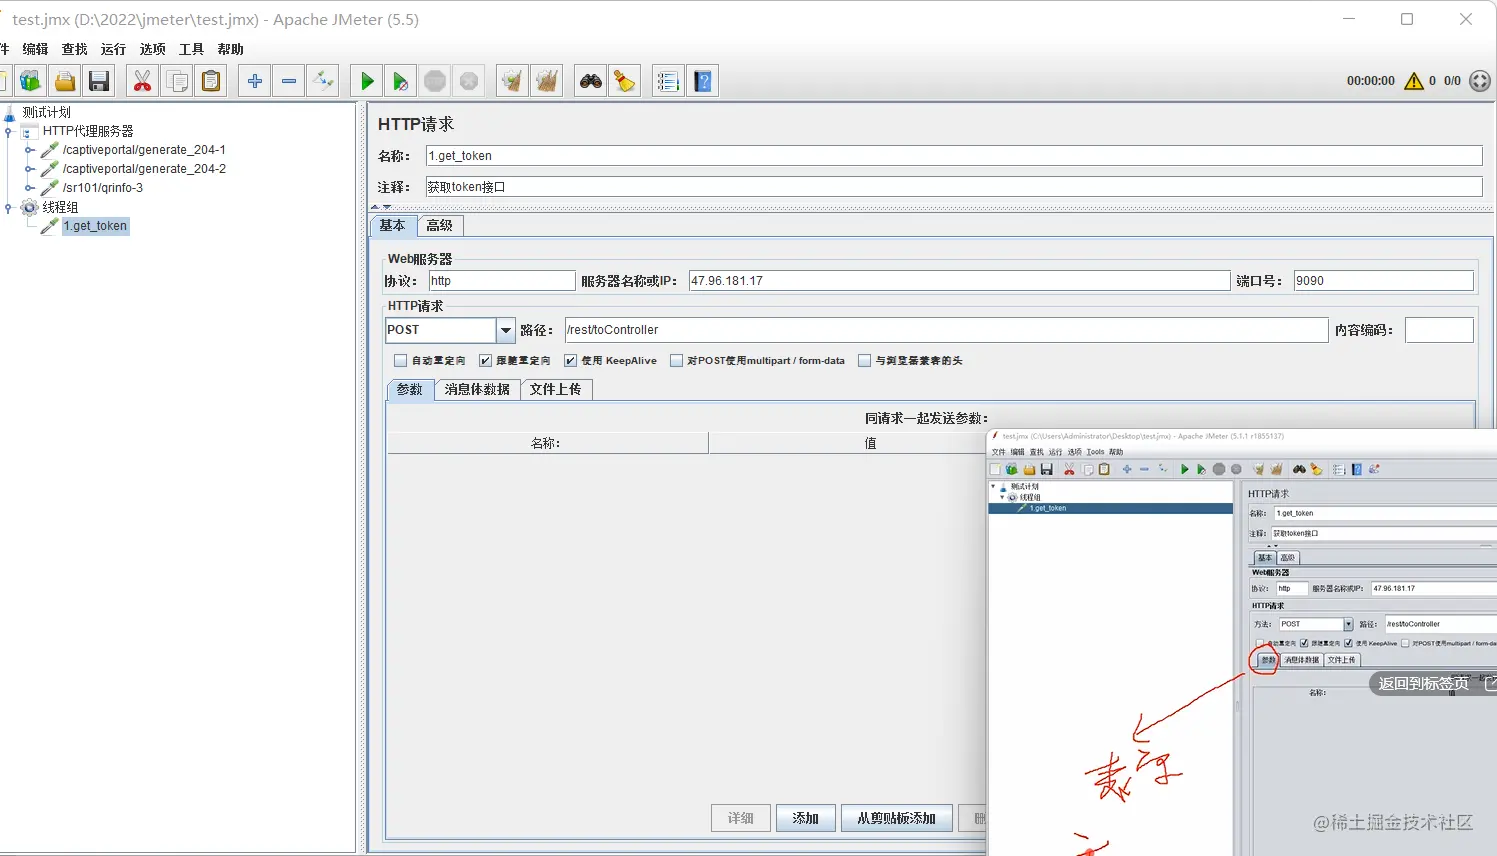The image size is (1497, 856).
Task: Select the 1.get_token sampler in main tree
Action: click(95, 226)
